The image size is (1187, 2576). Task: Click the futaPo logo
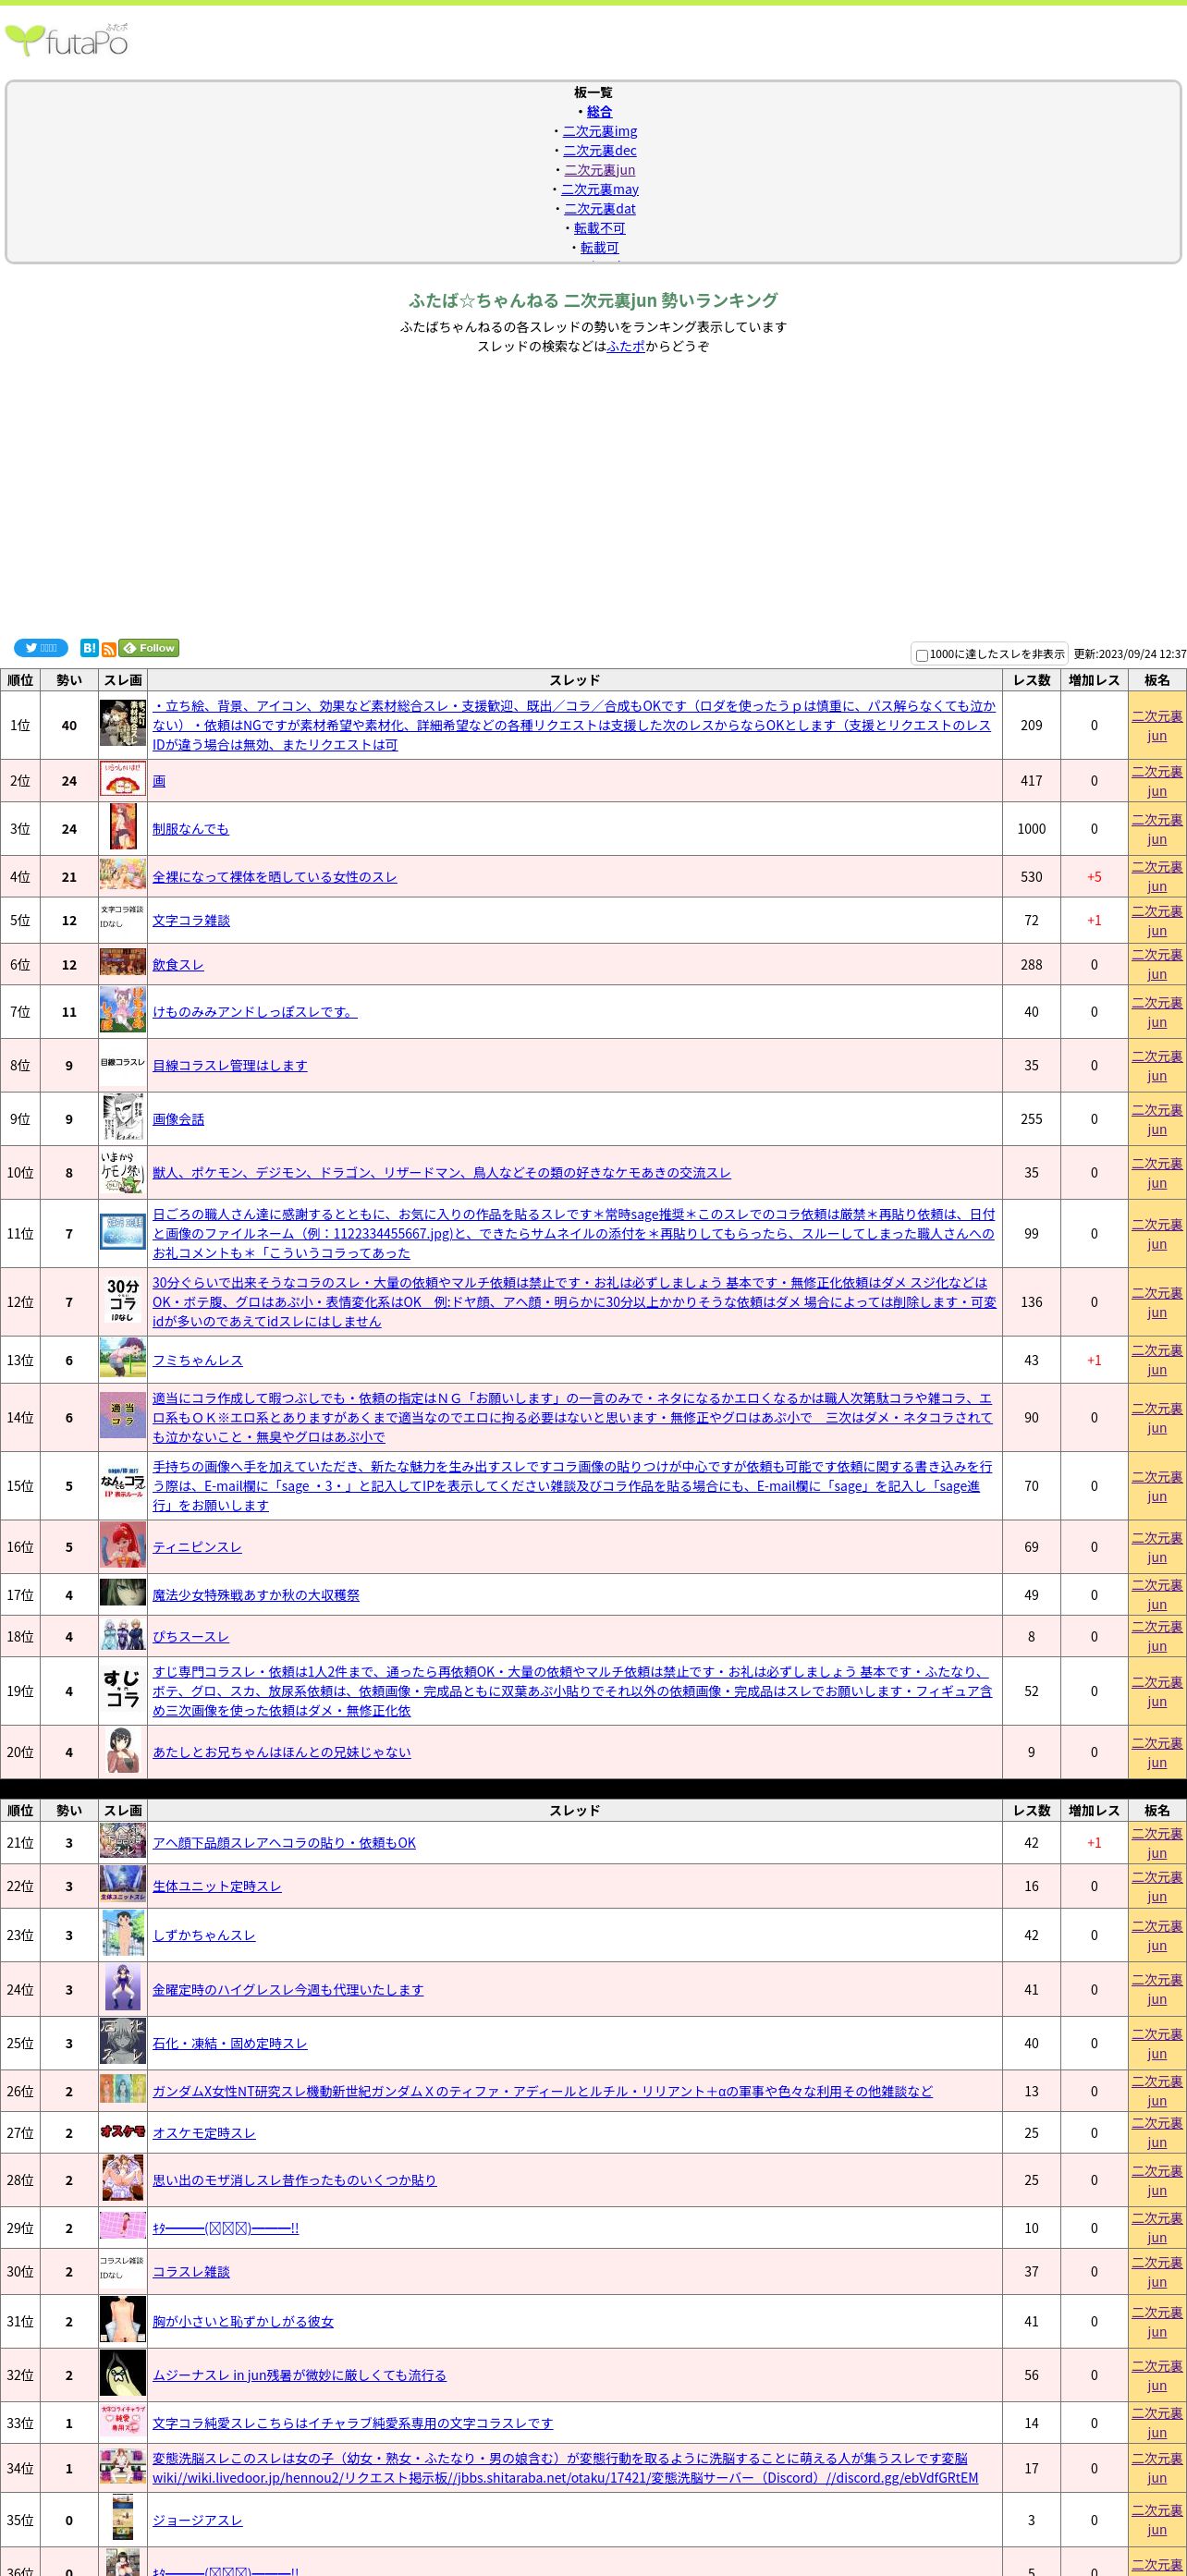pyautogui.click(x=66, y=40)
